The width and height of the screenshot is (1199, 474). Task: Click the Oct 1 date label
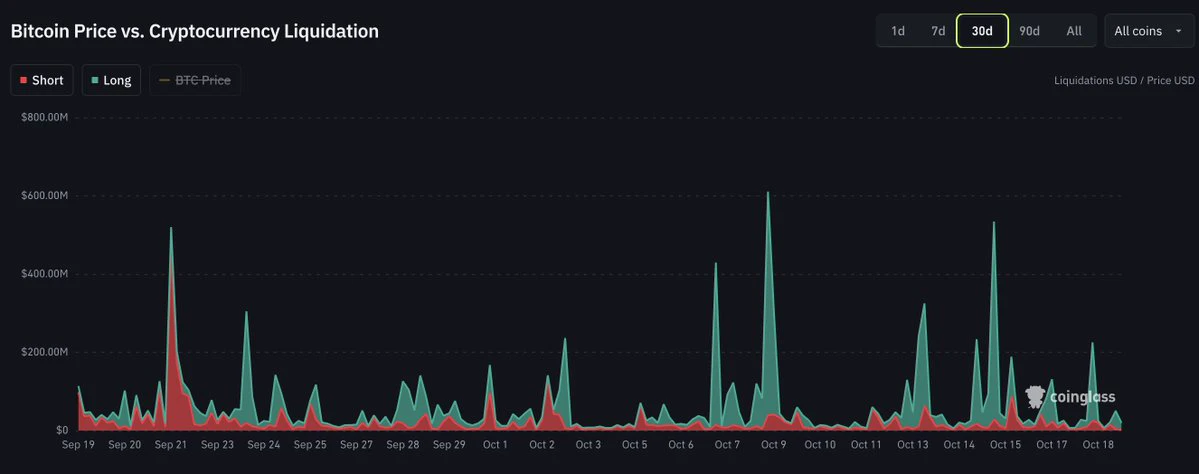(495, 445)
